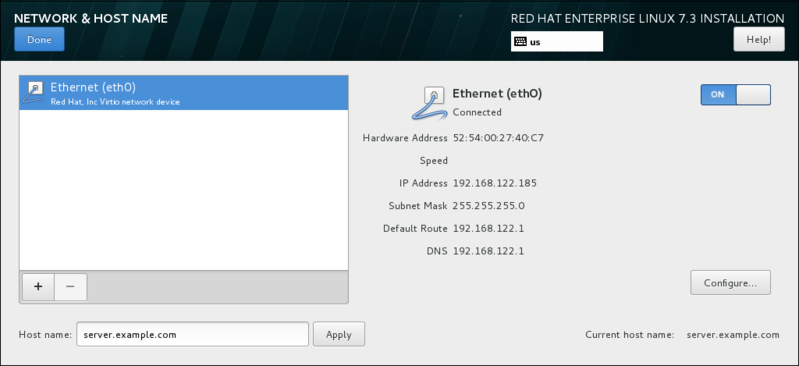Open the Help! documentation
Image resolution: width=799 pixels, height=366 pixels.
(x=759, y=39)
